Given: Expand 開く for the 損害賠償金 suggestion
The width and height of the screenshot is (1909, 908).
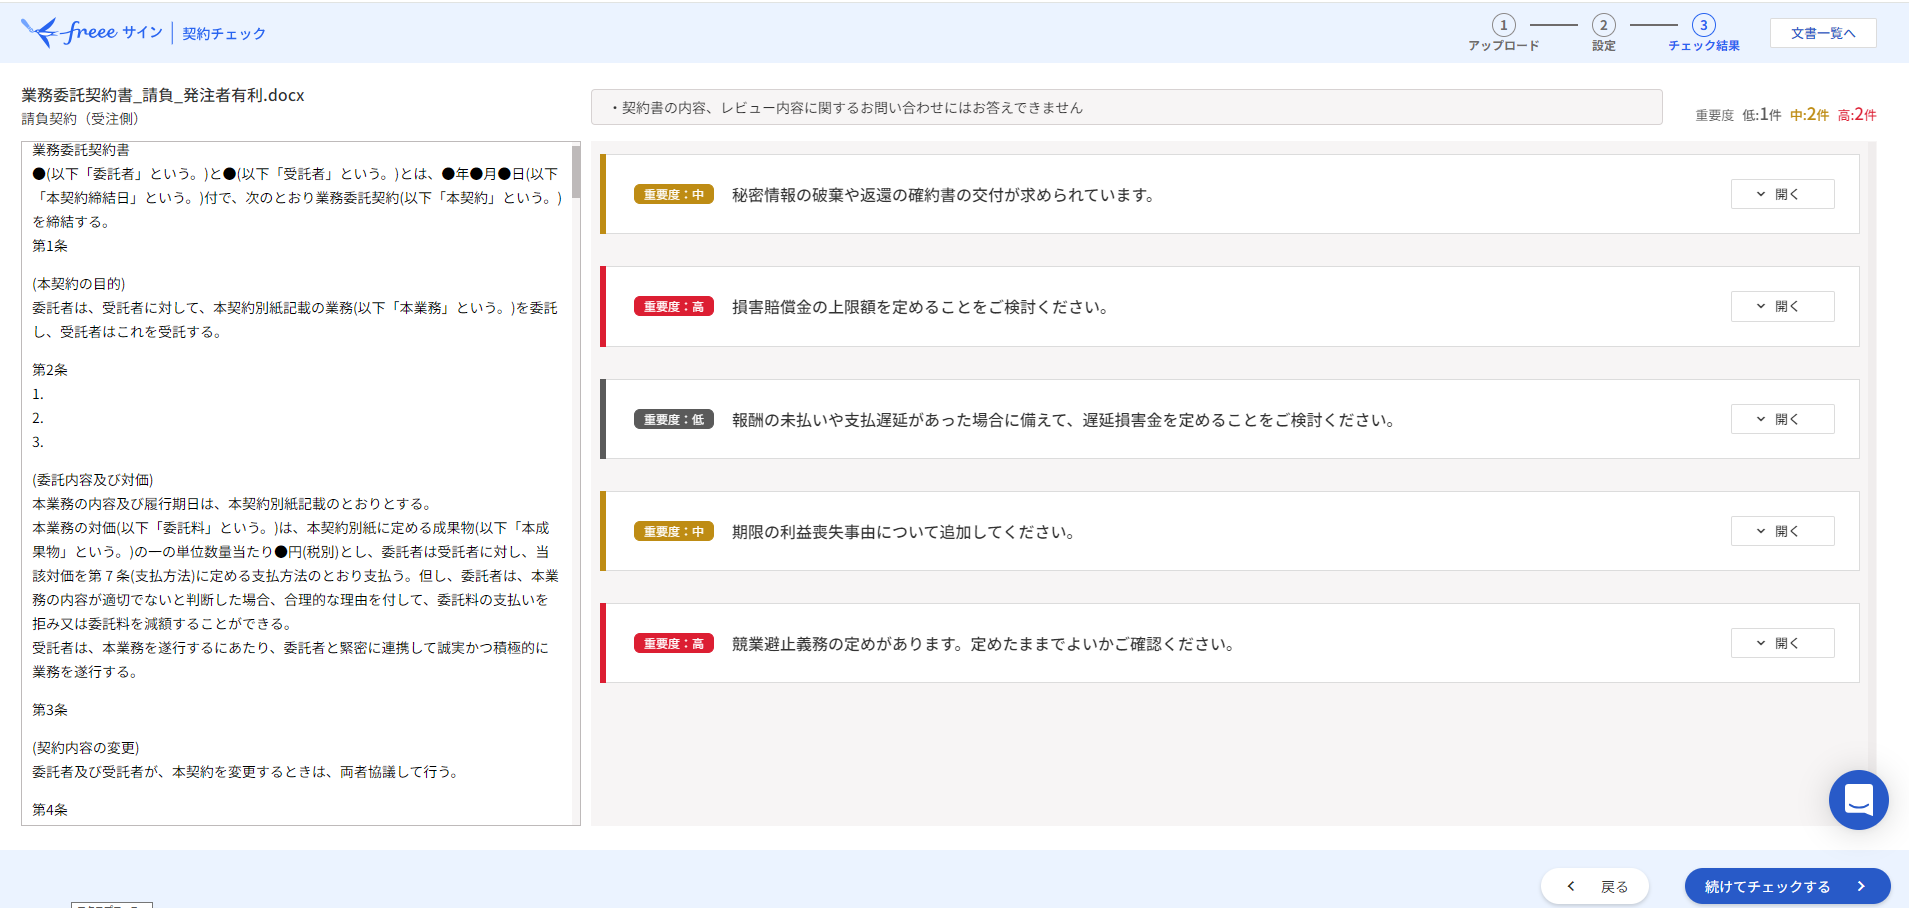Looking at the screenshot, I should coord(1782,306).
